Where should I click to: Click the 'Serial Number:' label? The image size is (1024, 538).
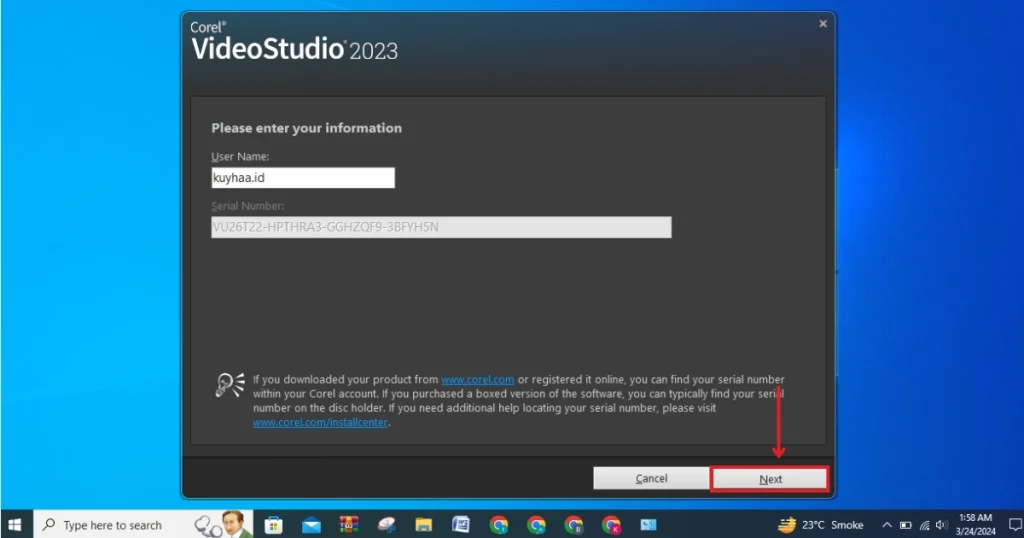coord(248,206)
